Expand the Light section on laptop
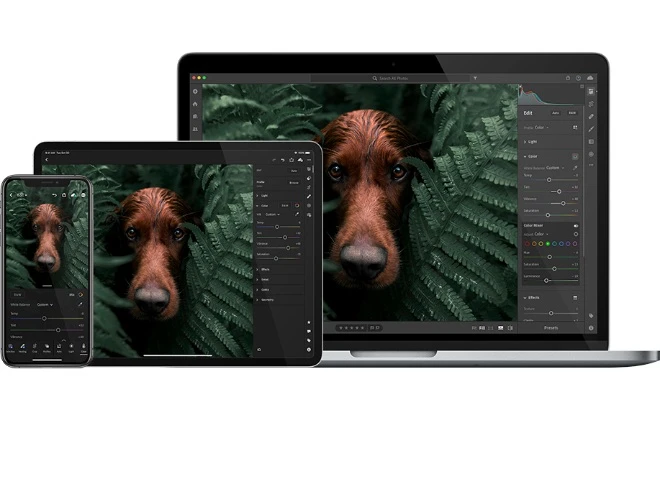This screenshot has height=495, width=660. (530, 142)
